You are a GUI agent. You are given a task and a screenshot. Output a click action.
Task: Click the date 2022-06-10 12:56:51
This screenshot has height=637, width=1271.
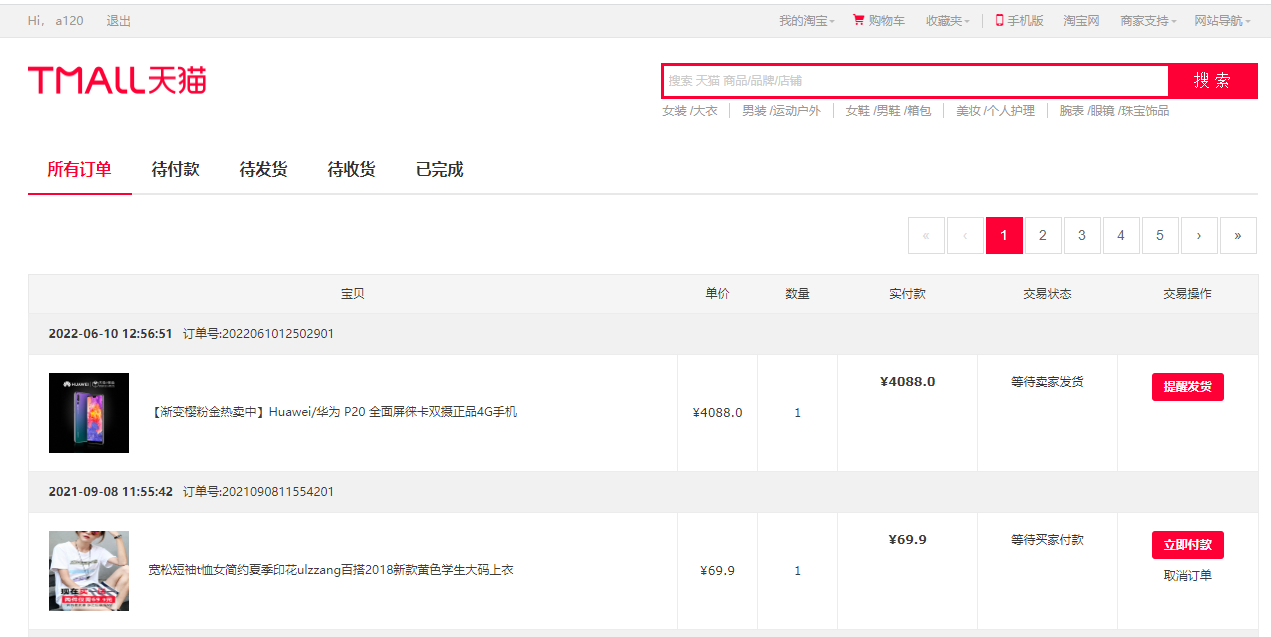[111, 334]
